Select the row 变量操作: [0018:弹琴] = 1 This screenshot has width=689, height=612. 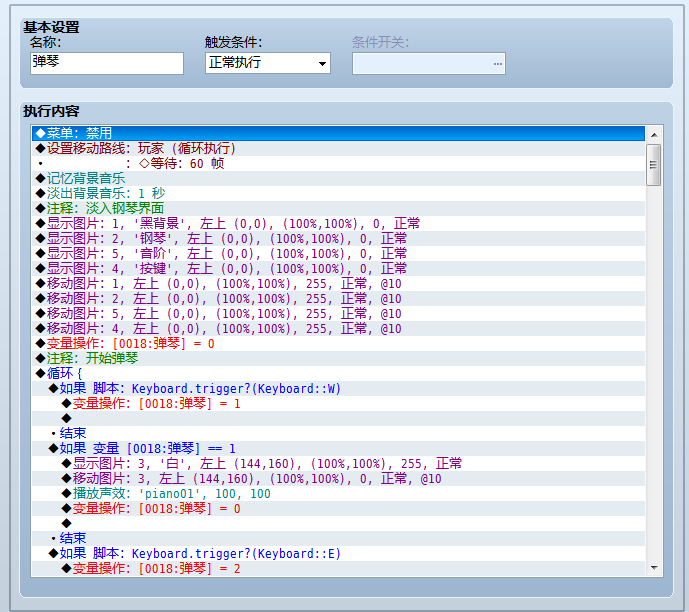point(338,403)
